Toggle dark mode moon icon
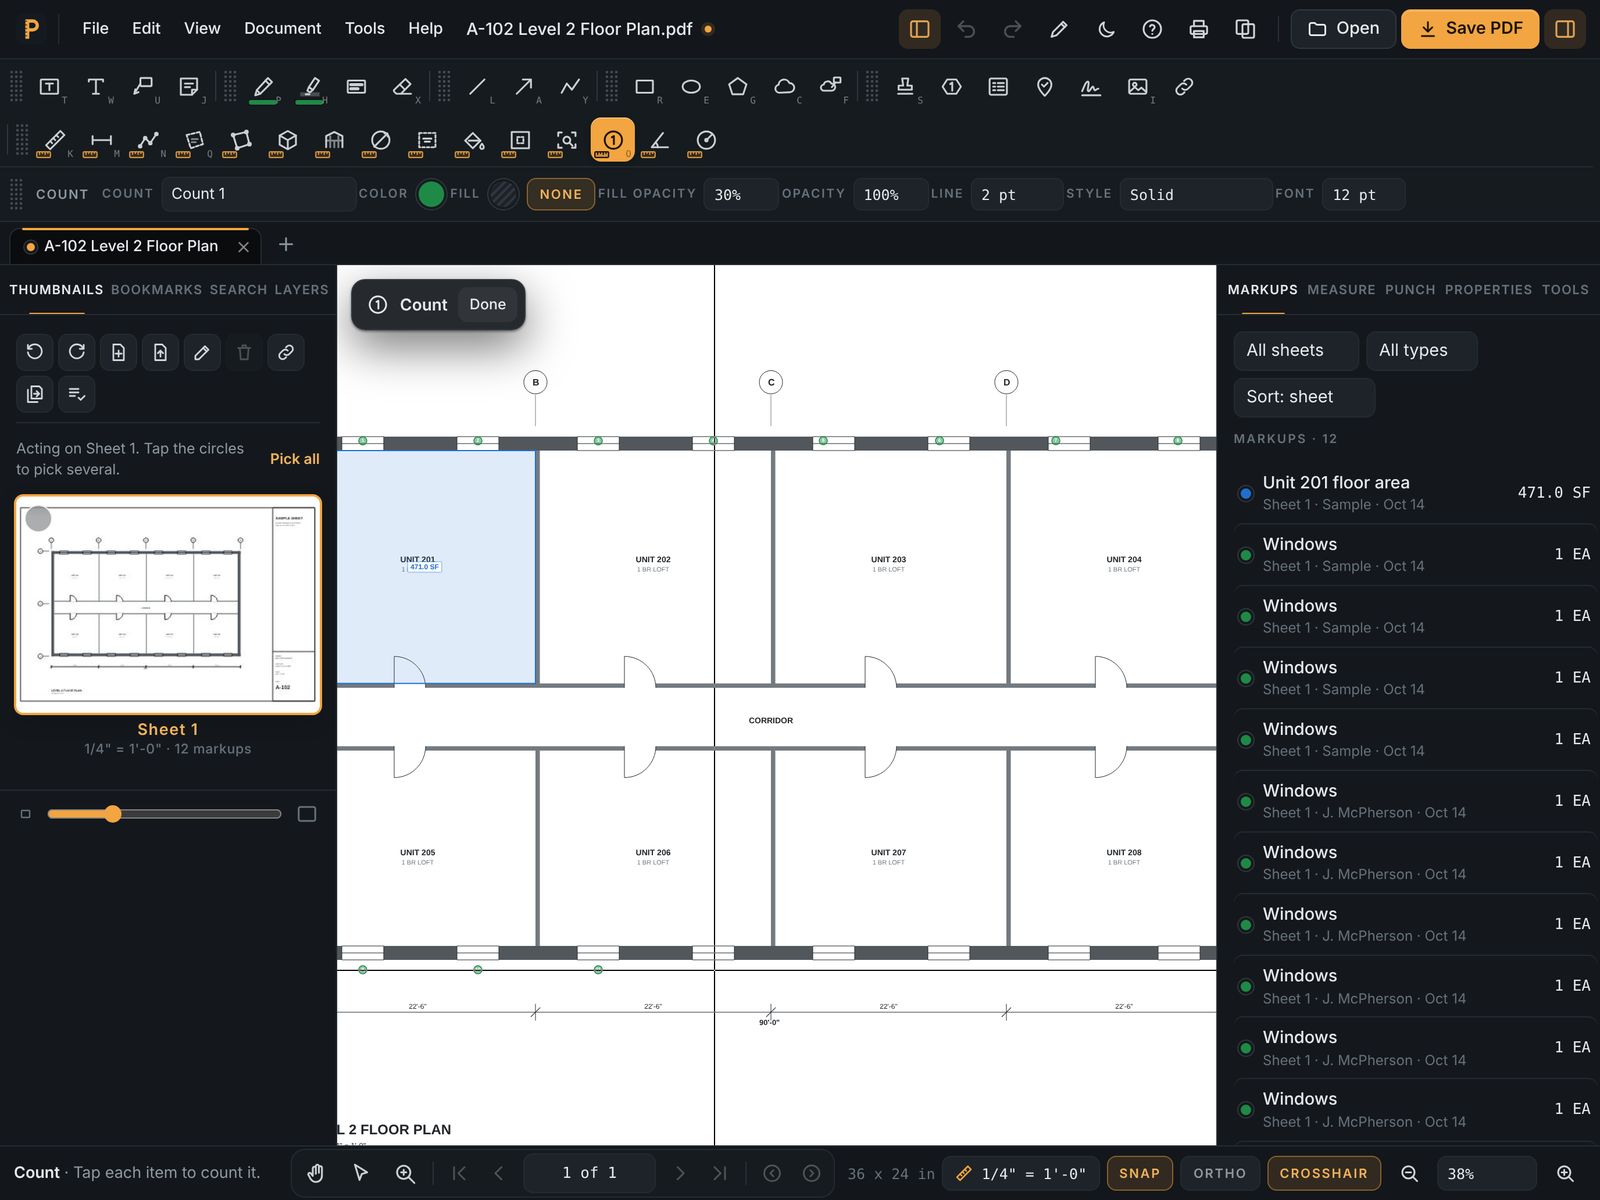The width and height of the screenshot is (1600, 1200). 1106,29
